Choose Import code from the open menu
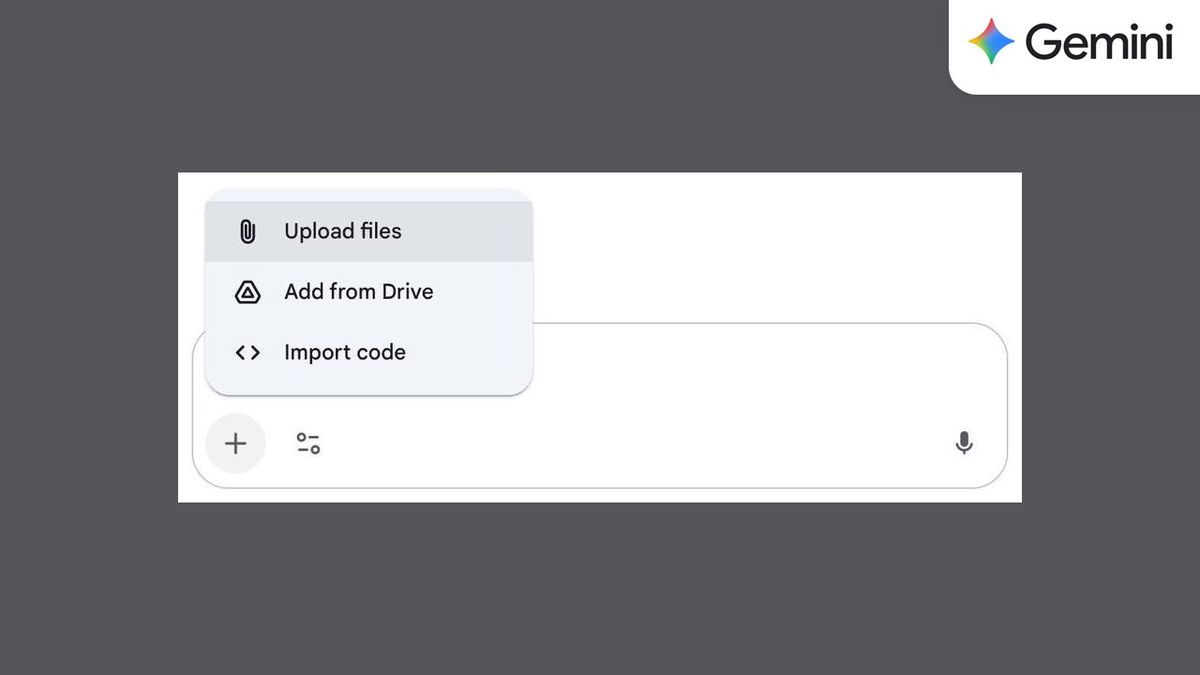The image size is (1200, 675). [x=345, y=352]
